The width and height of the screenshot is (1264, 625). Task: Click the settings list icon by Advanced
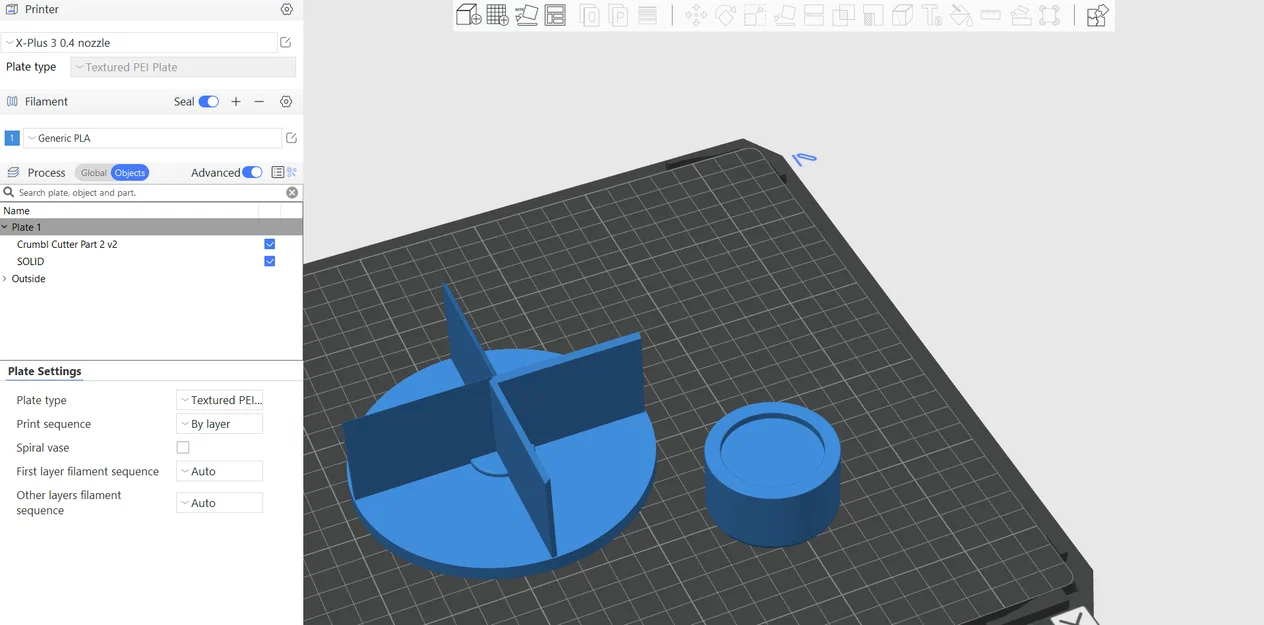[x=278, y=172]
